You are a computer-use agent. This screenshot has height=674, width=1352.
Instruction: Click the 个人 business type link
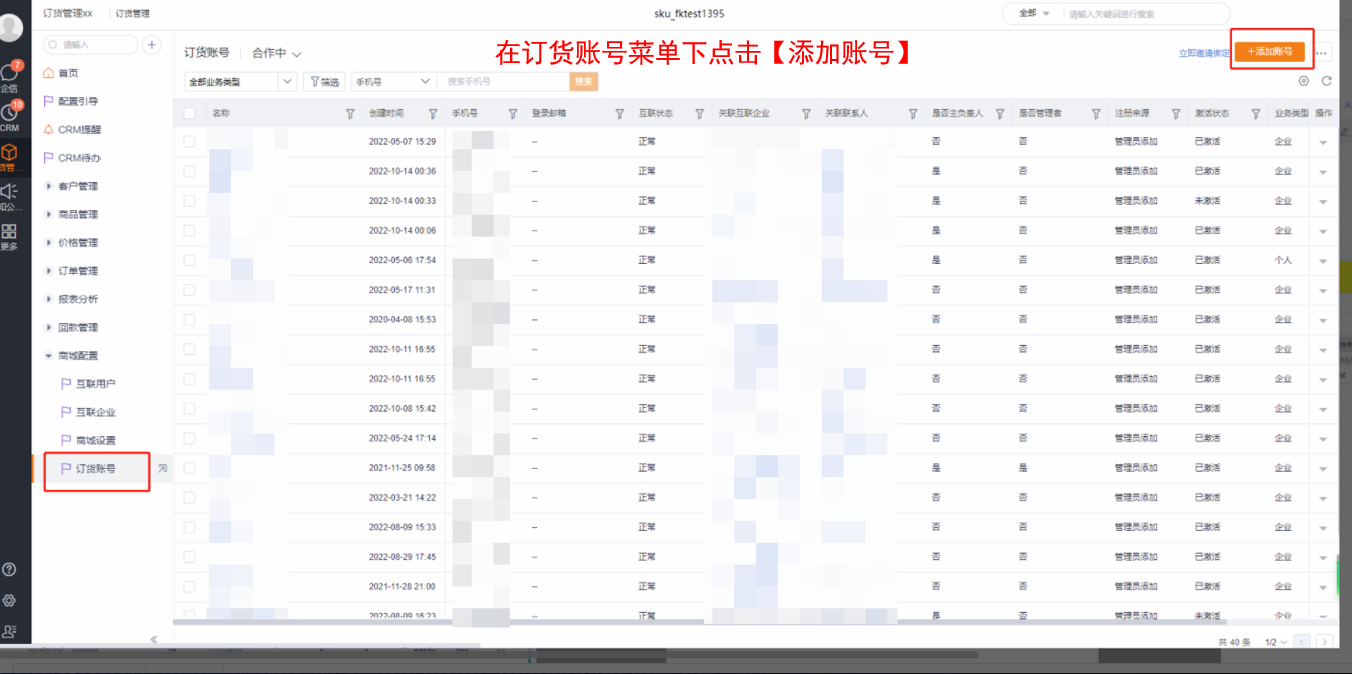pos(1283,260)
